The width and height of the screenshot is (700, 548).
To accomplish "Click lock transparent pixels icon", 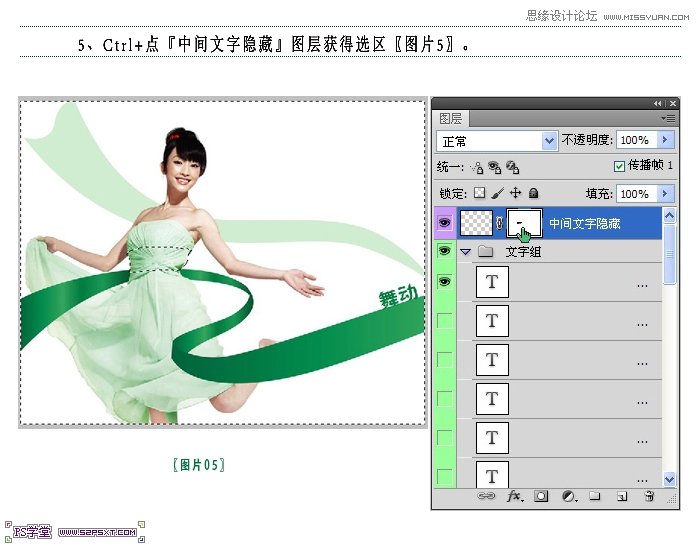I will pyautogui.click(x=479, y=193).
